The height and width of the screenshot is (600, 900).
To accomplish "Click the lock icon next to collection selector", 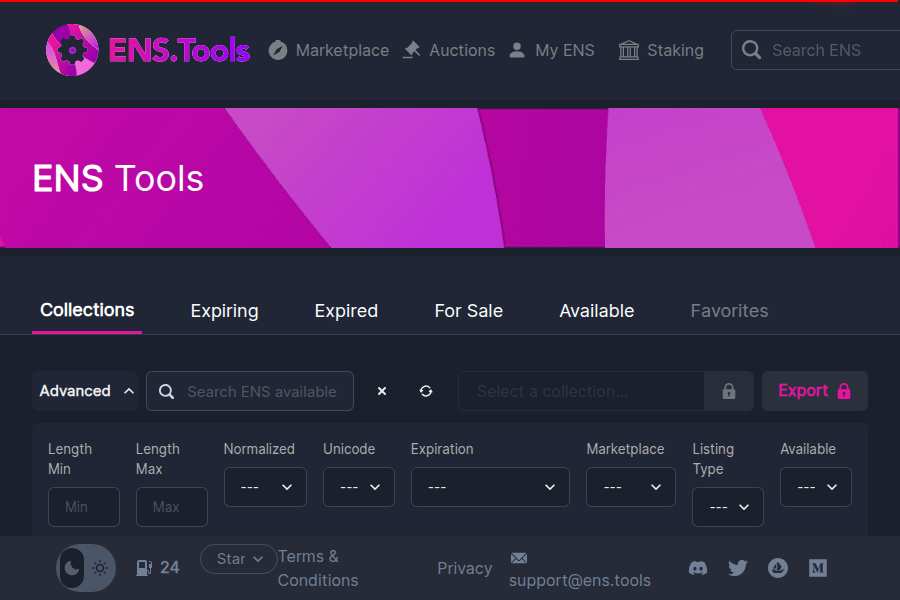I will point(729,391).
